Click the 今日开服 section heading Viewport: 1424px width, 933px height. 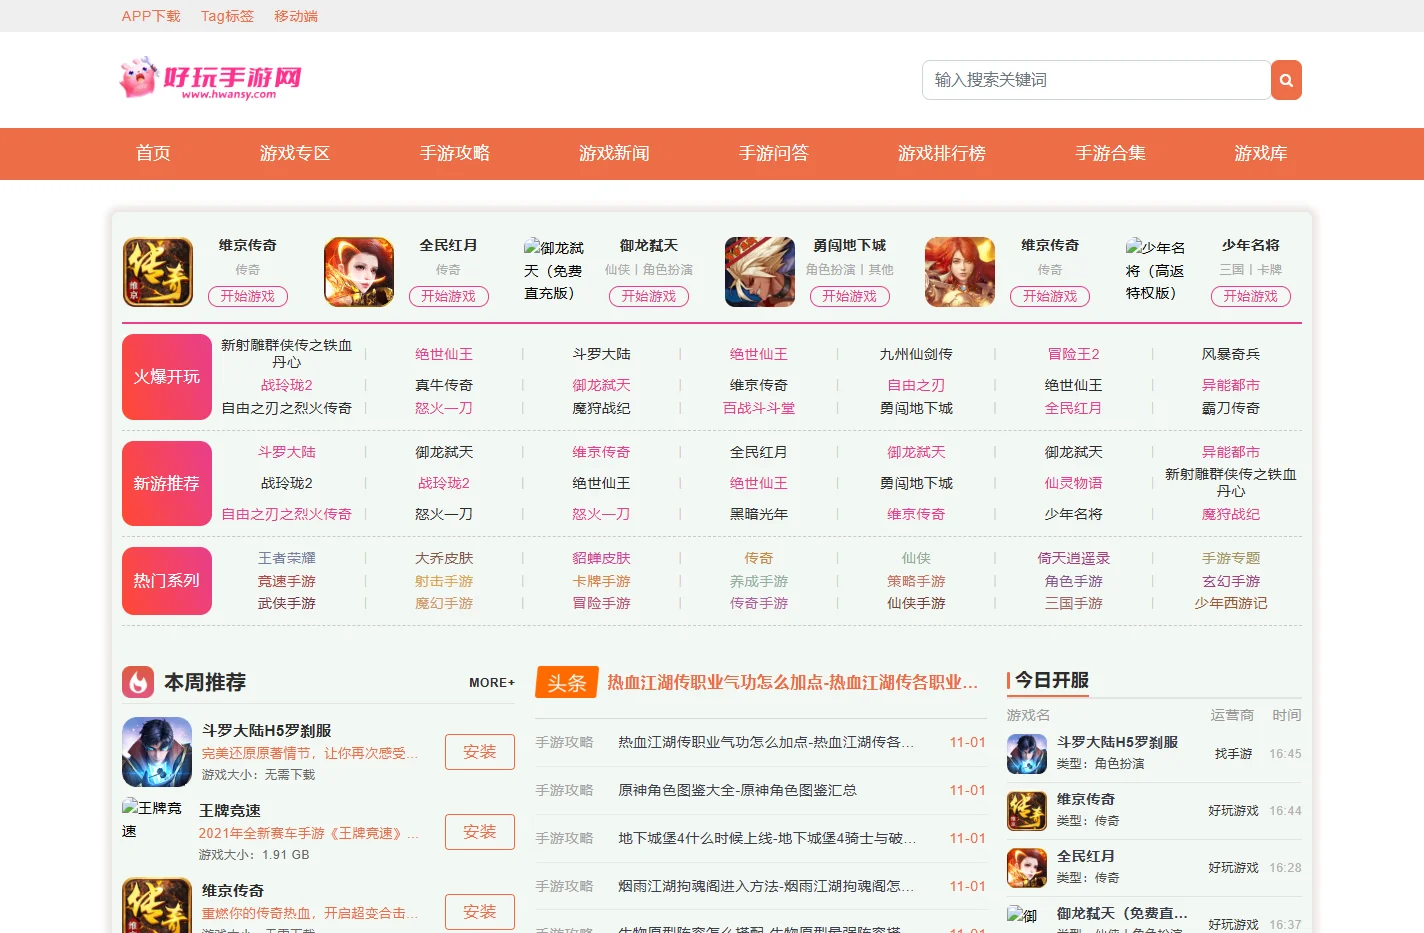click(1052, 680)
